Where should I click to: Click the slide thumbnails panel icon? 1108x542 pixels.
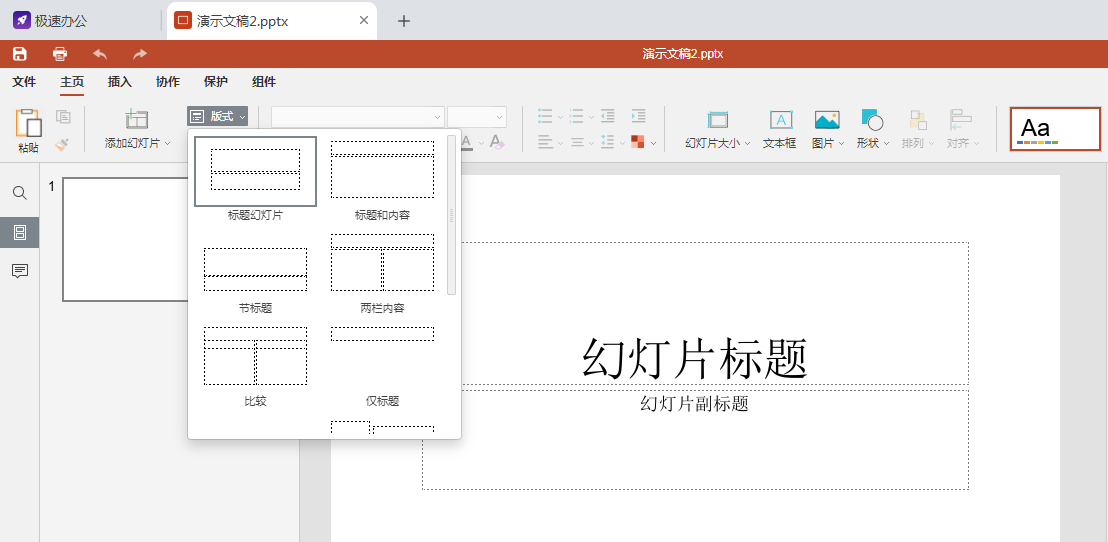20,232
